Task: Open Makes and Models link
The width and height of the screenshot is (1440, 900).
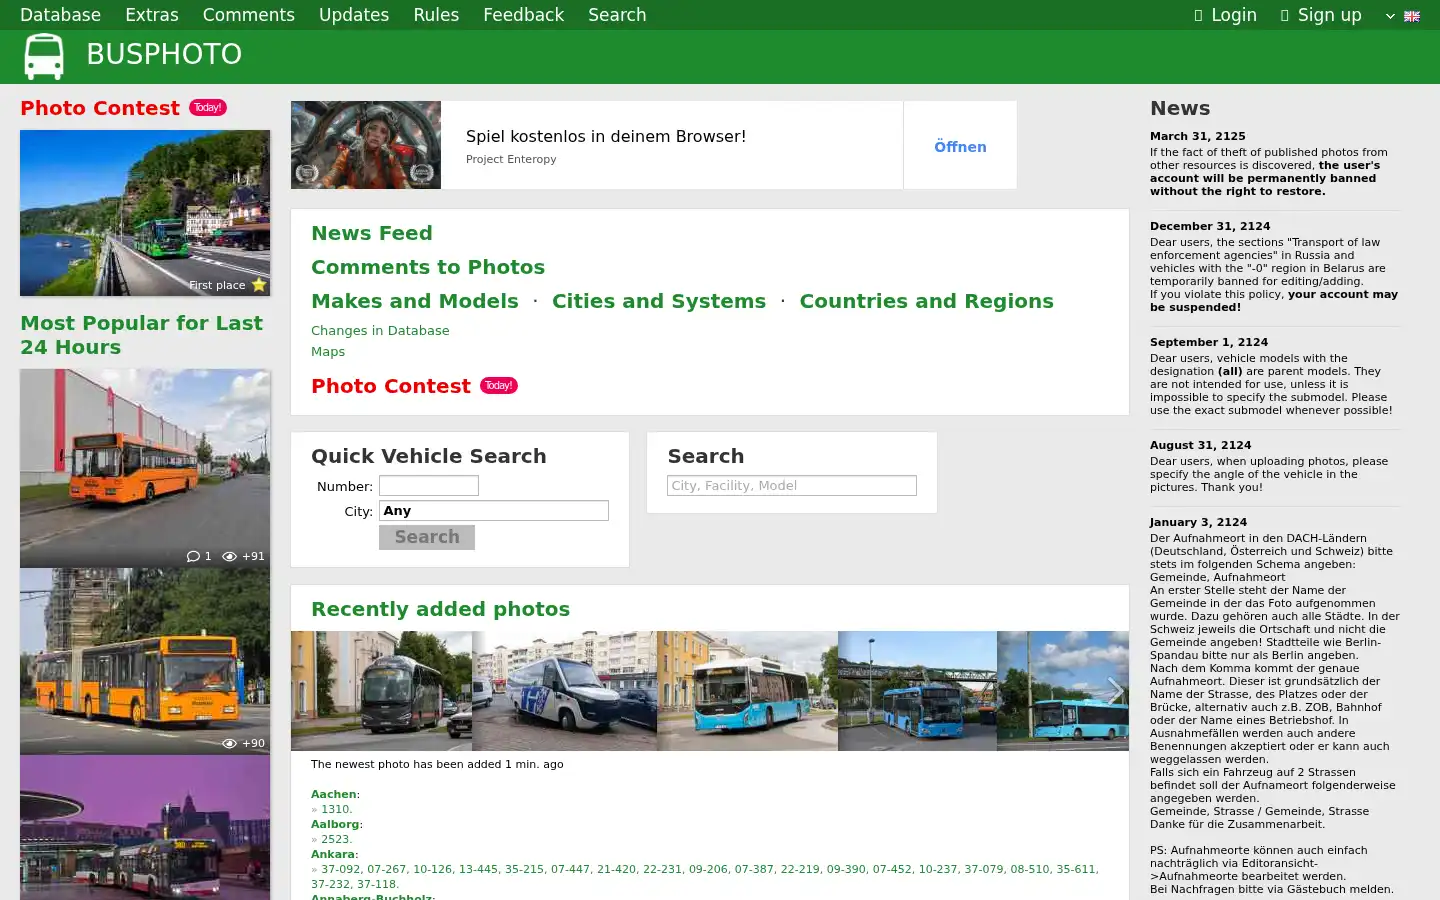Action: [415, 301]
